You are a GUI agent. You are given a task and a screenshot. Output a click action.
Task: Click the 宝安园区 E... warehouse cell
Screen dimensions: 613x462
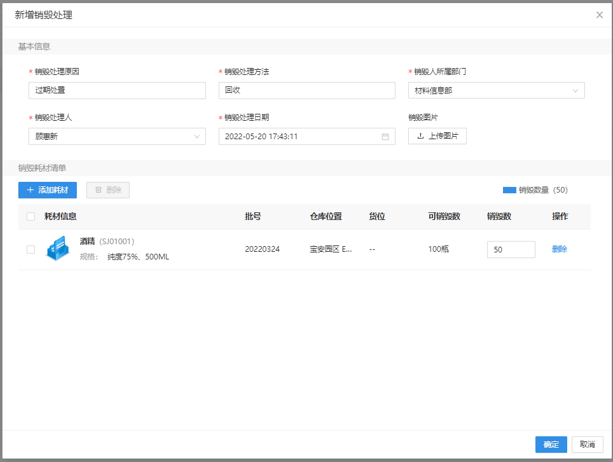click(331, 249)
